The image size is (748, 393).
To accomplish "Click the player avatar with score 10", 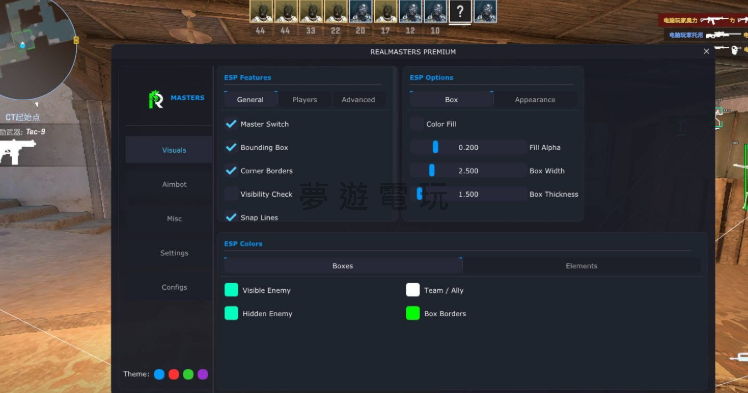I will point(435,11).
